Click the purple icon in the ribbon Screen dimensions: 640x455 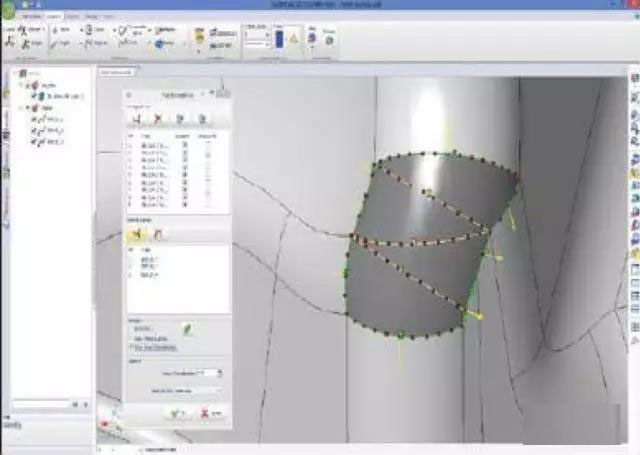(311, 38)
